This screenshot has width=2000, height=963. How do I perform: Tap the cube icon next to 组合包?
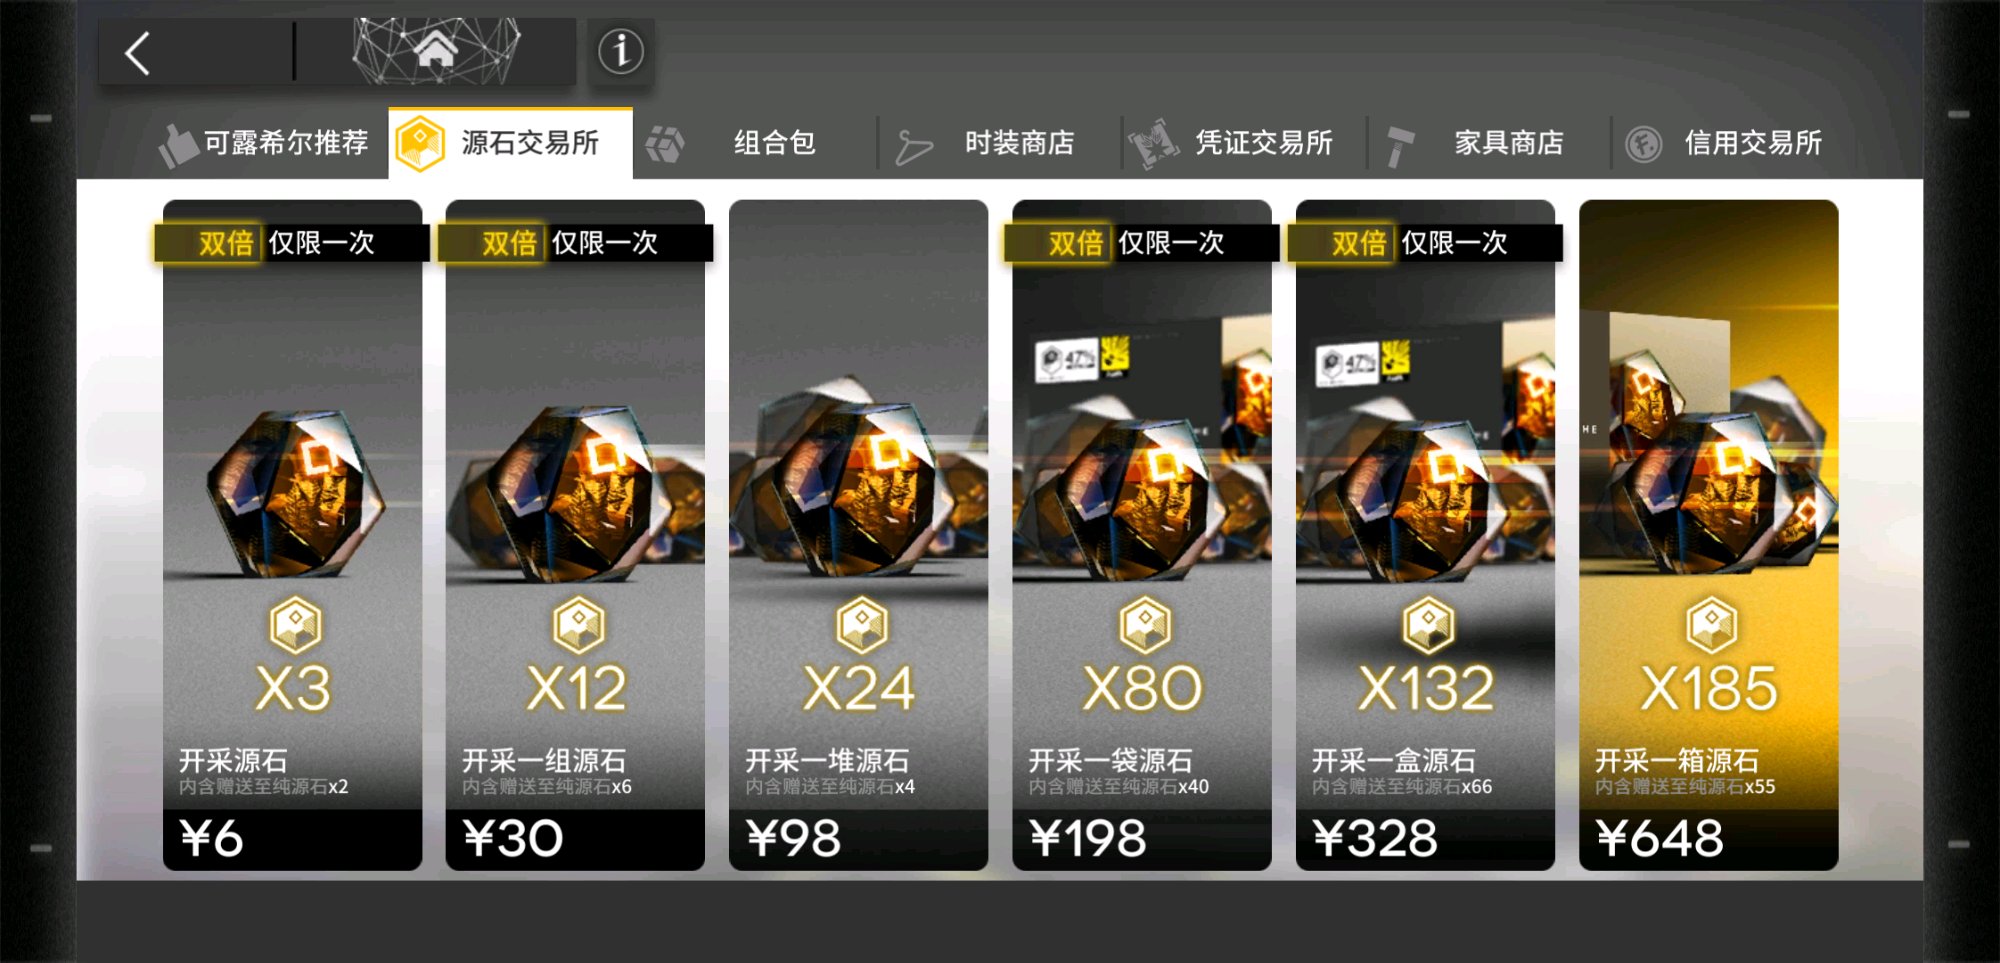665,145
